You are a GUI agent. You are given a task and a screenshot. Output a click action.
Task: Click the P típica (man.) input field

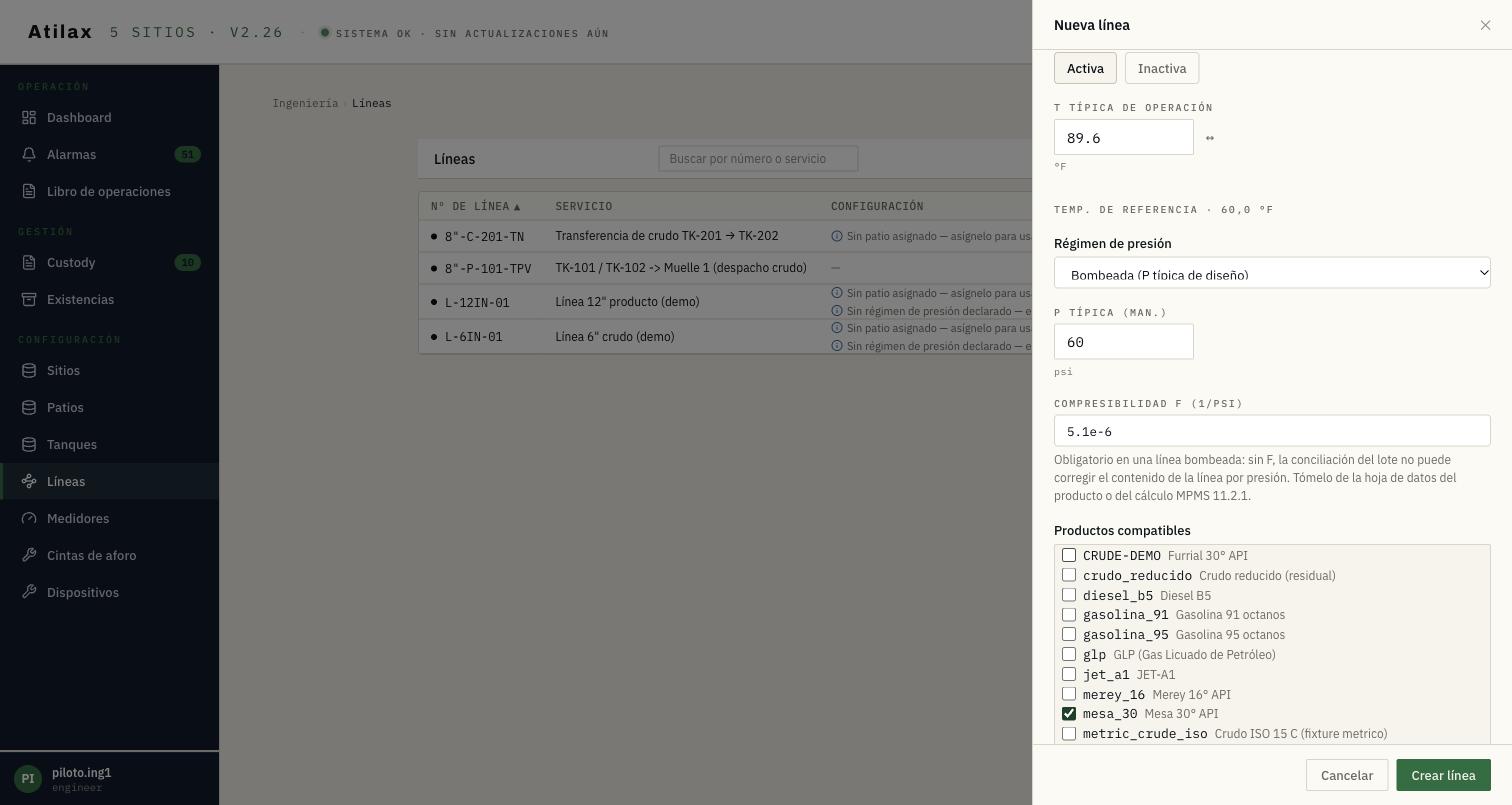[x=1124, y=342]
